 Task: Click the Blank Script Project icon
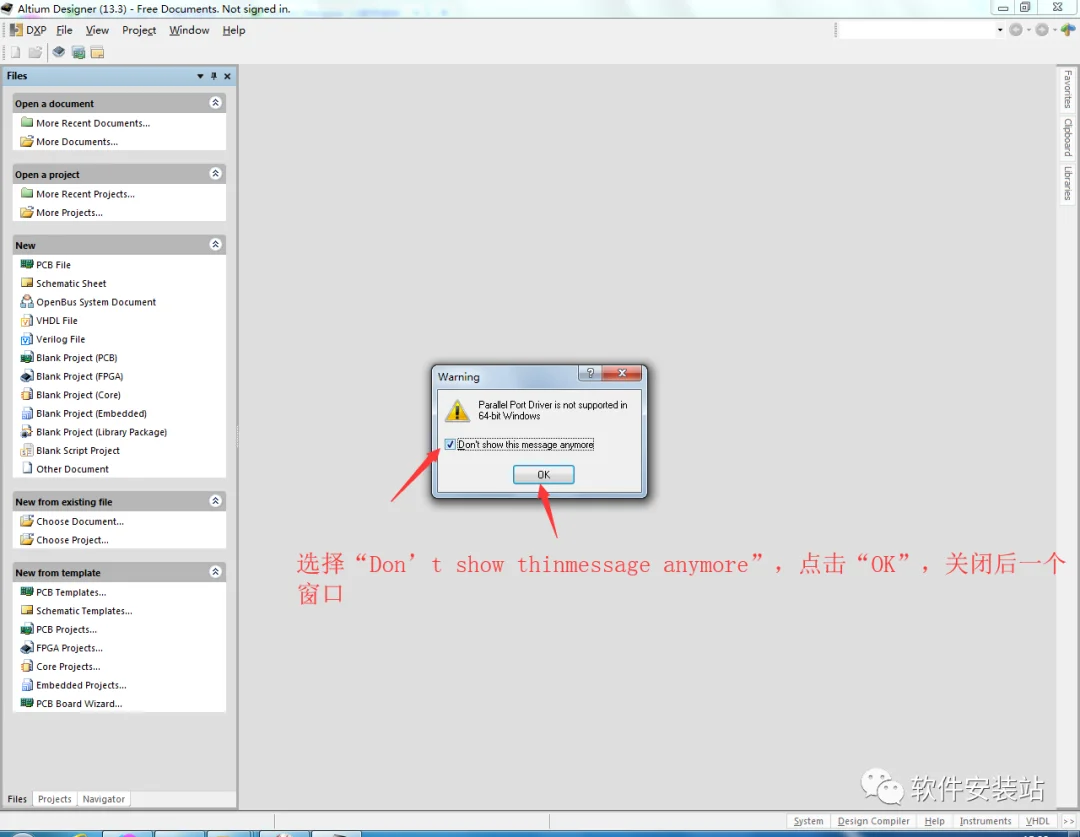pos(27,451)
